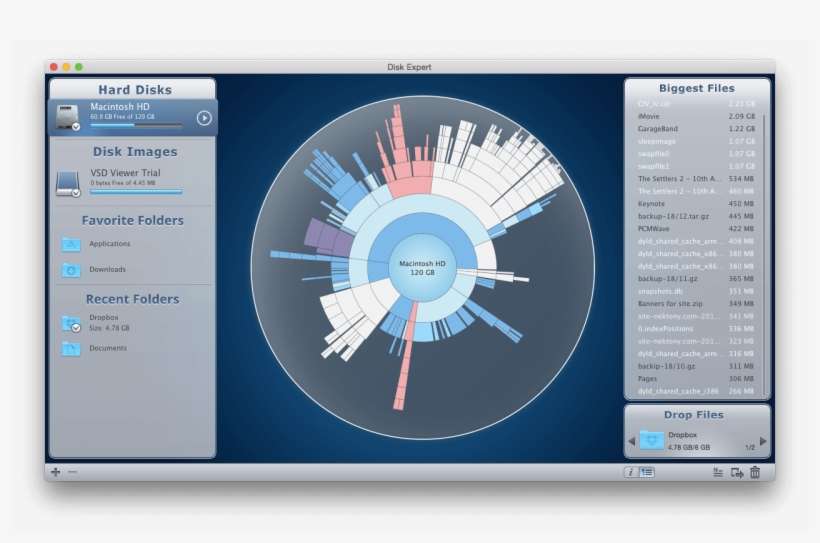Click the Dropbox label under Recent Folders
820x543 pixels.
(x=104, y=318)
